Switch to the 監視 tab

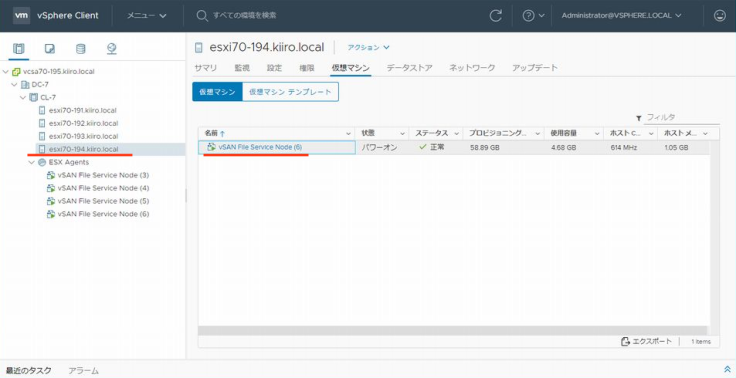242,68
